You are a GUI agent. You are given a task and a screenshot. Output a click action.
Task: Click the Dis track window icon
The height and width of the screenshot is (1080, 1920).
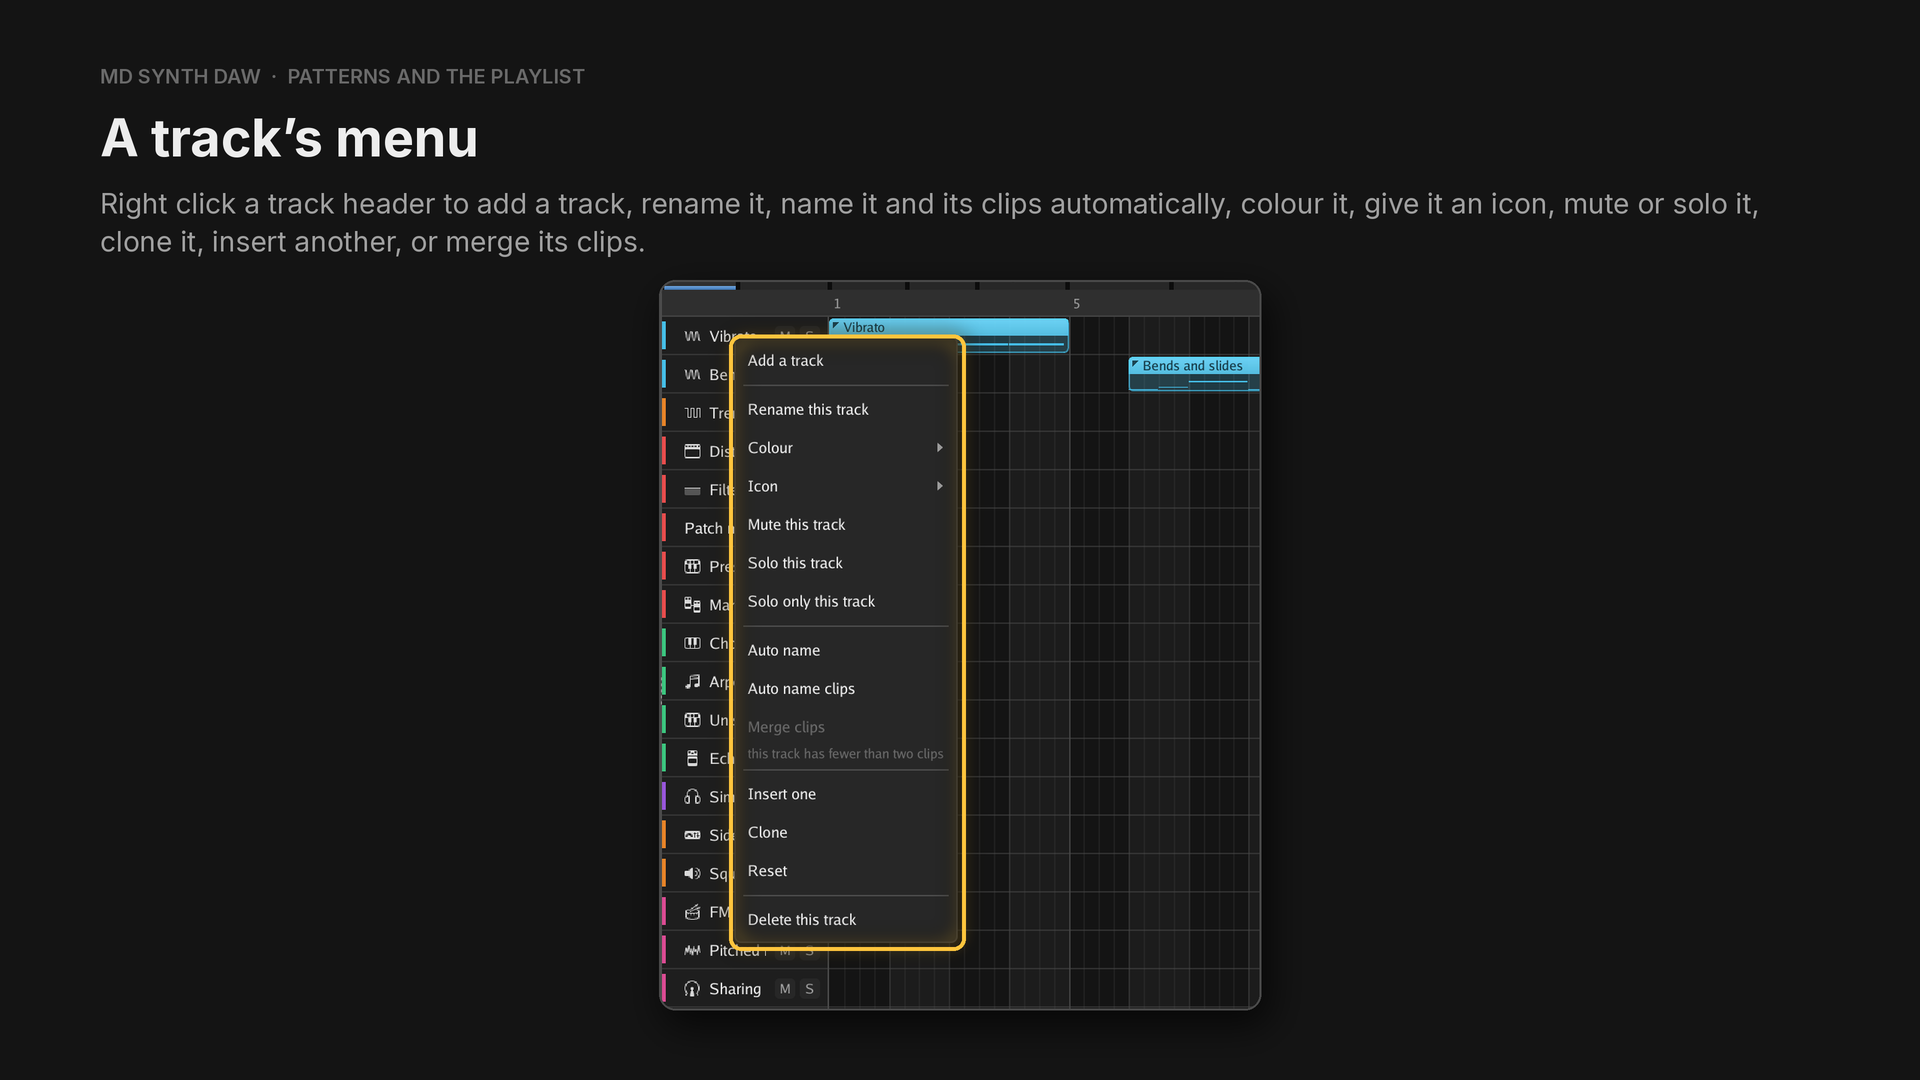tap(692, 451)
